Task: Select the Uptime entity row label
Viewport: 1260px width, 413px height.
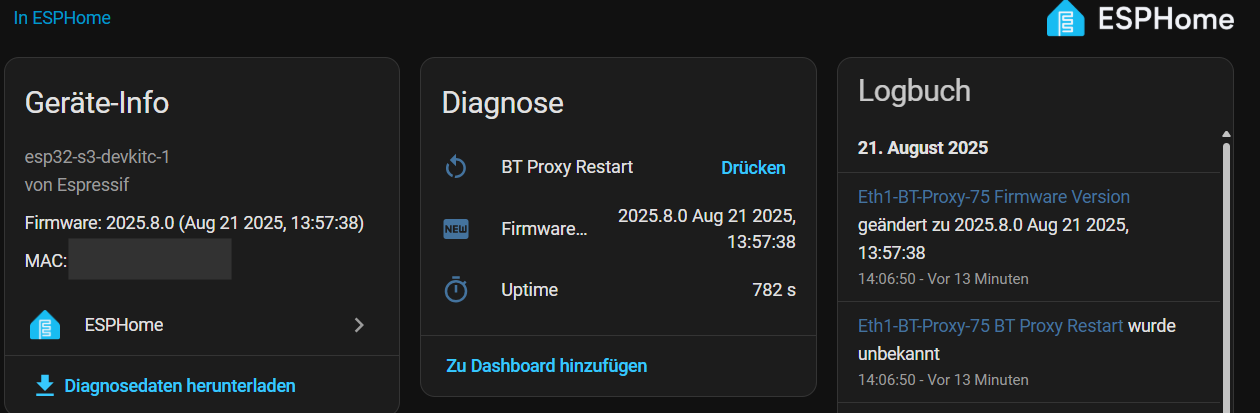Action: pyautogui.click(x=529, y=290)
